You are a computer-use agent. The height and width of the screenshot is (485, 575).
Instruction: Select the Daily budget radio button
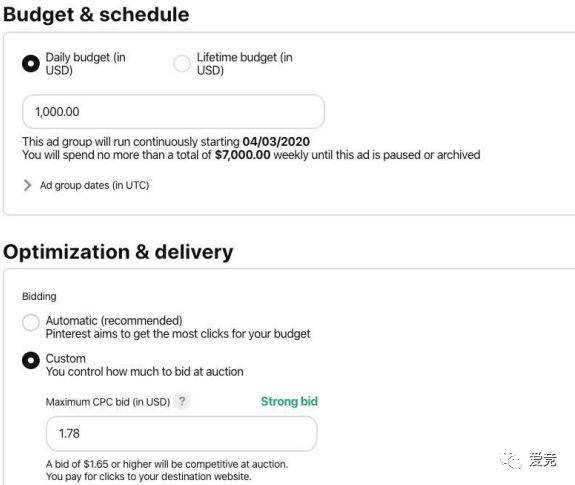(x=31, y=63)
